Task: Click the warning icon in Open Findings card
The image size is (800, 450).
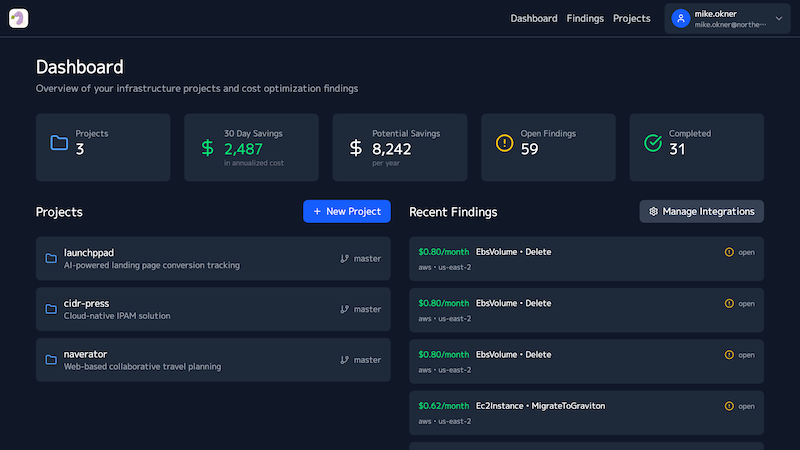Action: click(x=504, y=142)
